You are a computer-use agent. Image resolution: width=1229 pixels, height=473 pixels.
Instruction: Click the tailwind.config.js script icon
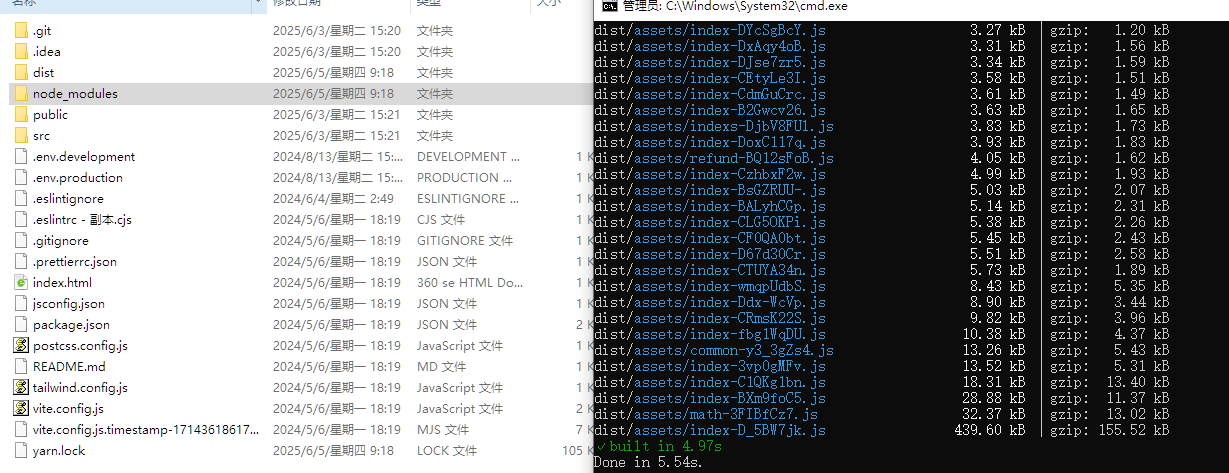pyautogui.click(x=22, y=388)
